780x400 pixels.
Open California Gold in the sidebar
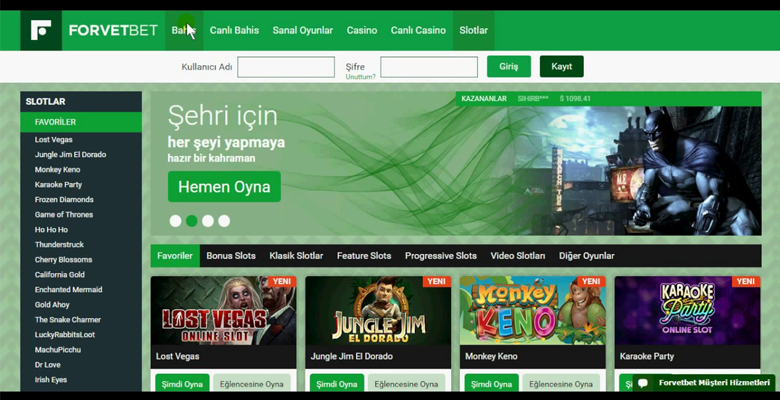point(60,275)
